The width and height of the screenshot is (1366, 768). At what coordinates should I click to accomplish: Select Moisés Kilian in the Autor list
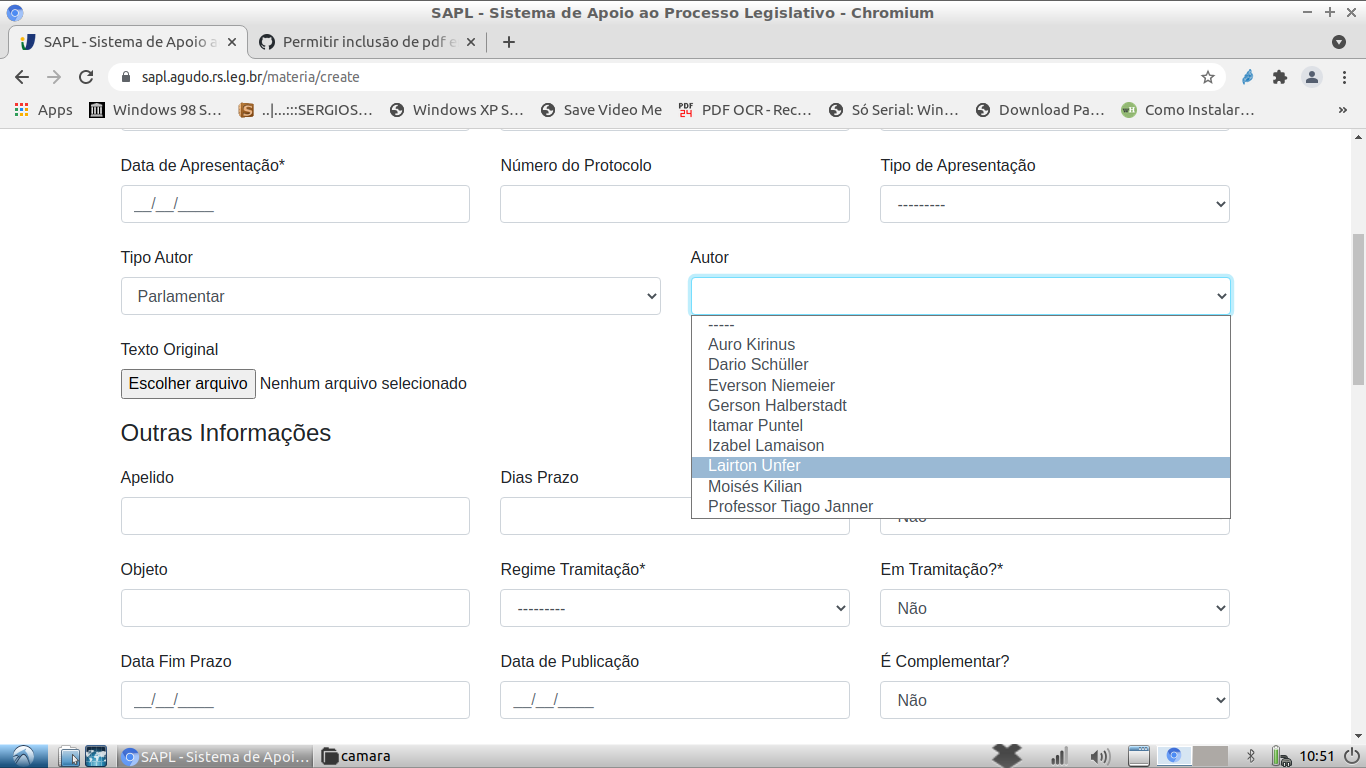click(x=961, y=486)
